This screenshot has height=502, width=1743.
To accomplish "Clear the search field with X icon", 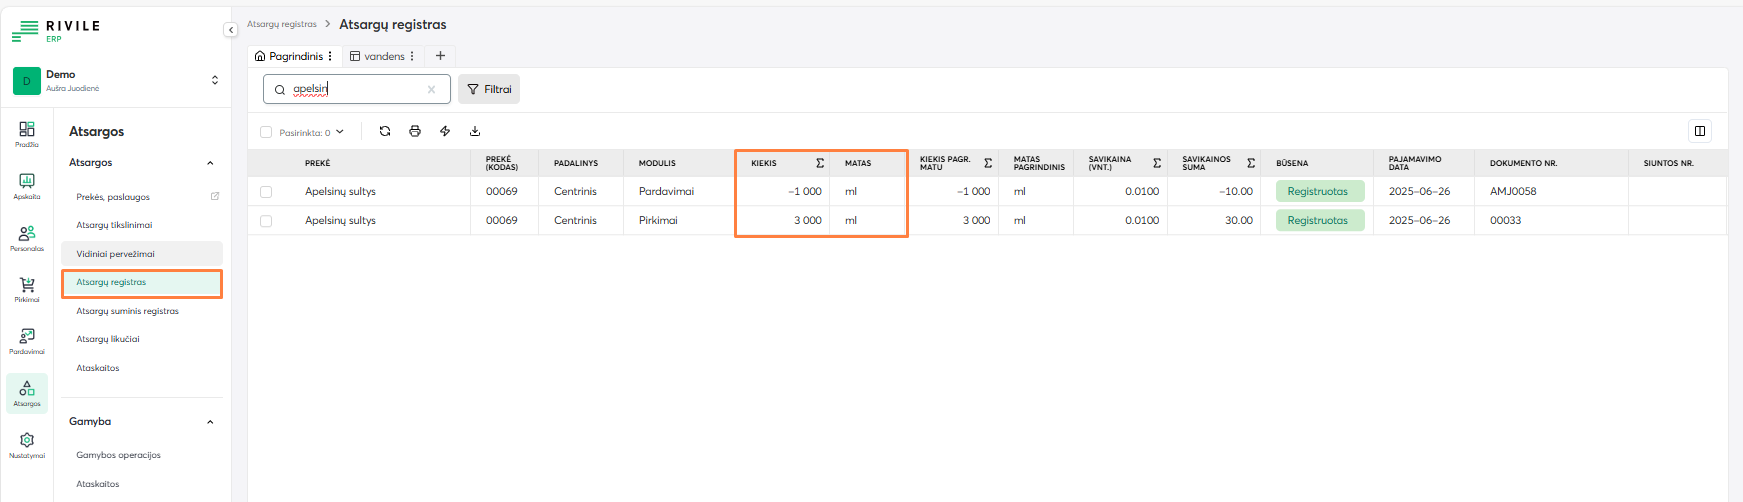I will (x=431, y=90).
